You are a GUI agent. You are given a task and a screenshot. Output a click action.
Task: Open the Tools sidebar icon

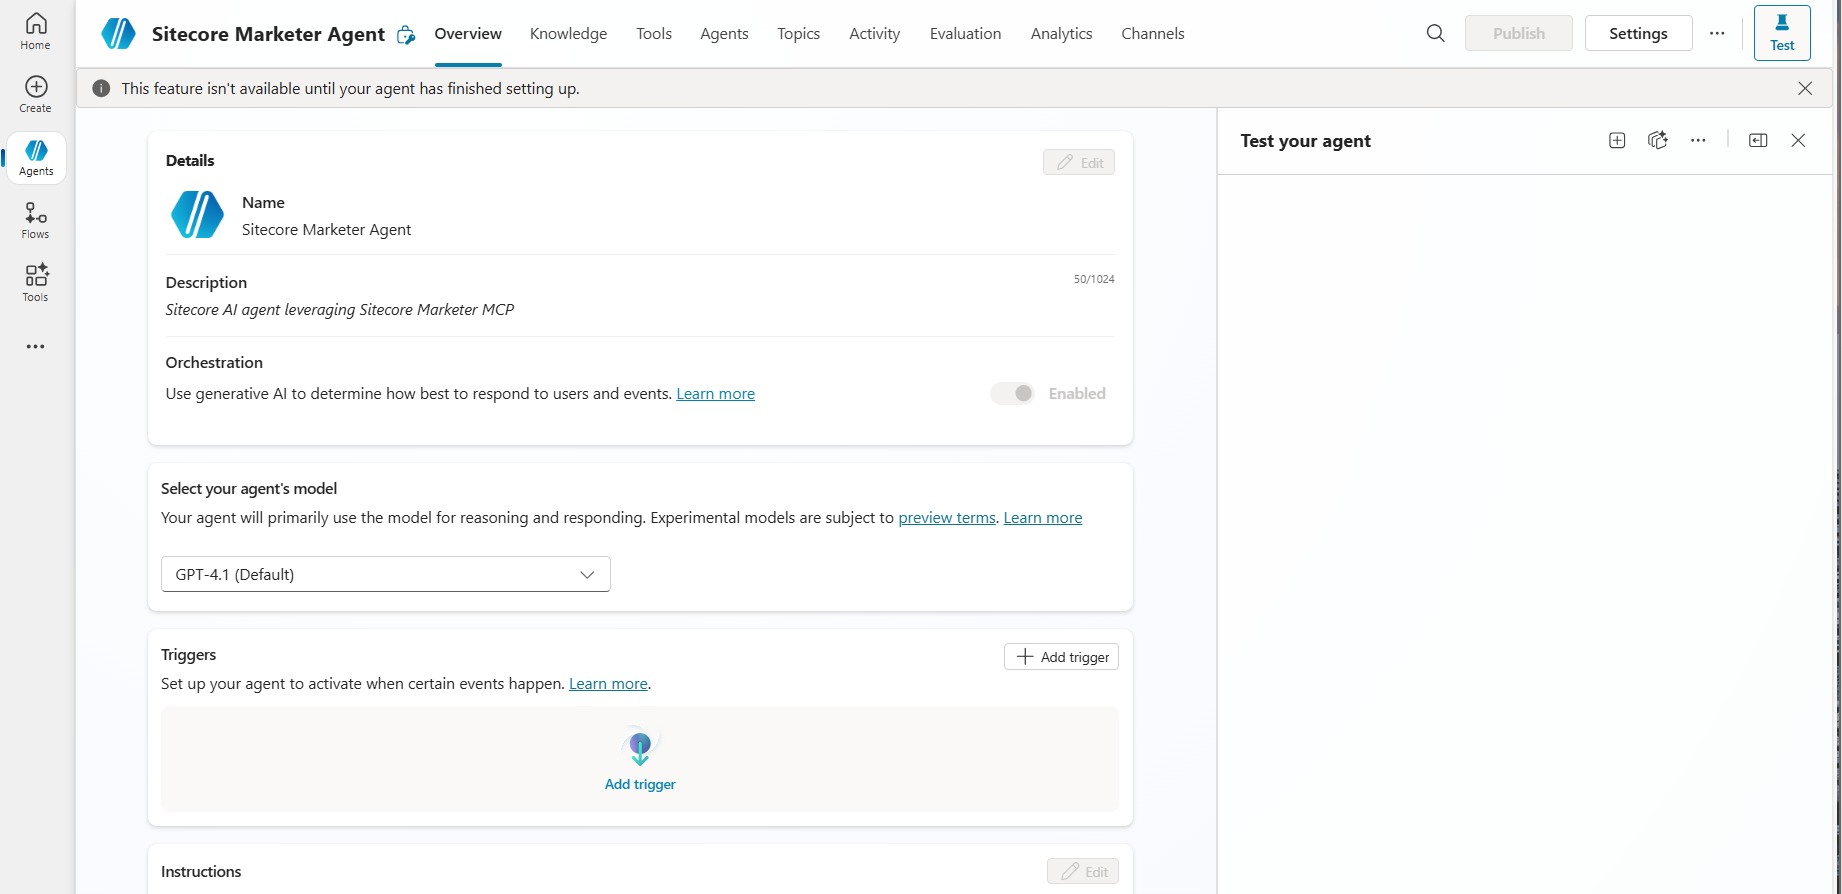click(x=36, y=283)
